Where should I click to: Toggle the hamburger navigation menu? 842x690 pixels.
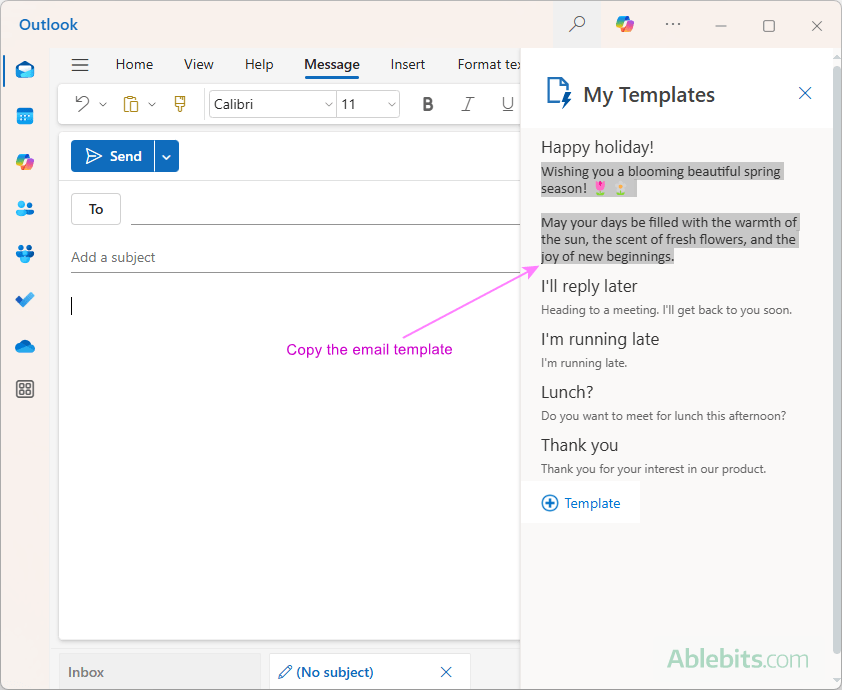[80, 65]
